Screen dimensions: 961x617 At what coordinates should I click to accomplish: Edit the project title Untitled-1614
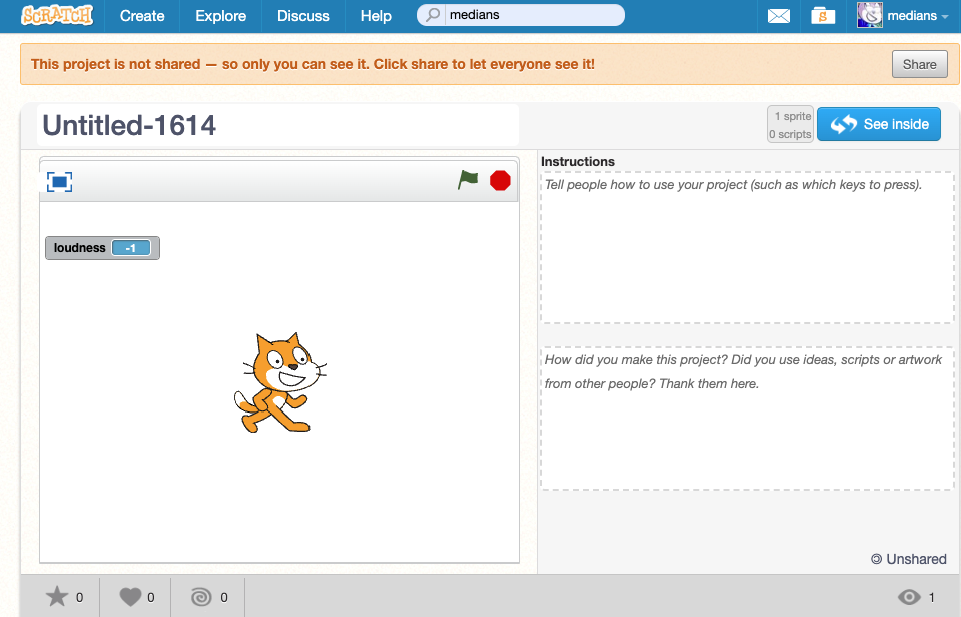[277, 126]
